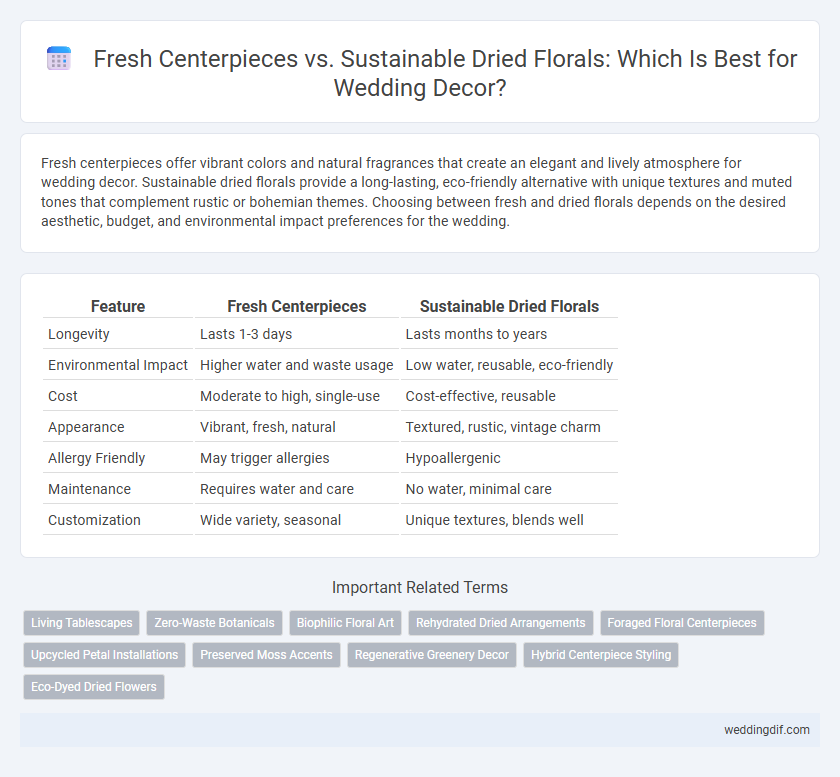Open the Biophilic Floral Art tag
The width and height of the screenshot is (840, 777).
click(345, 623)
